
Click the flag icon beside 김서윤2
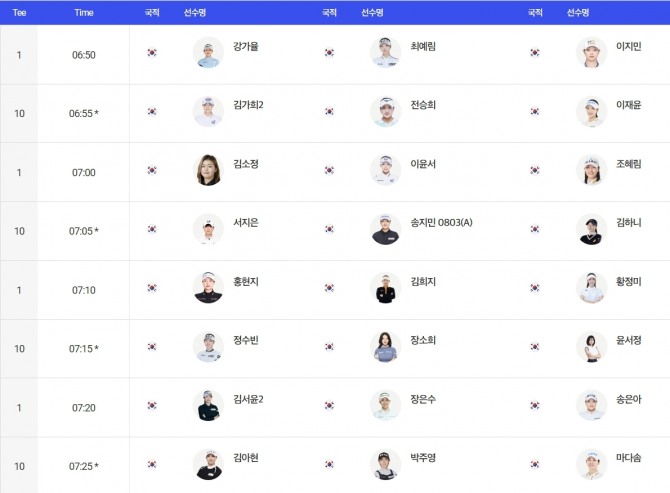pyautogui.click(x=152, y=406)
